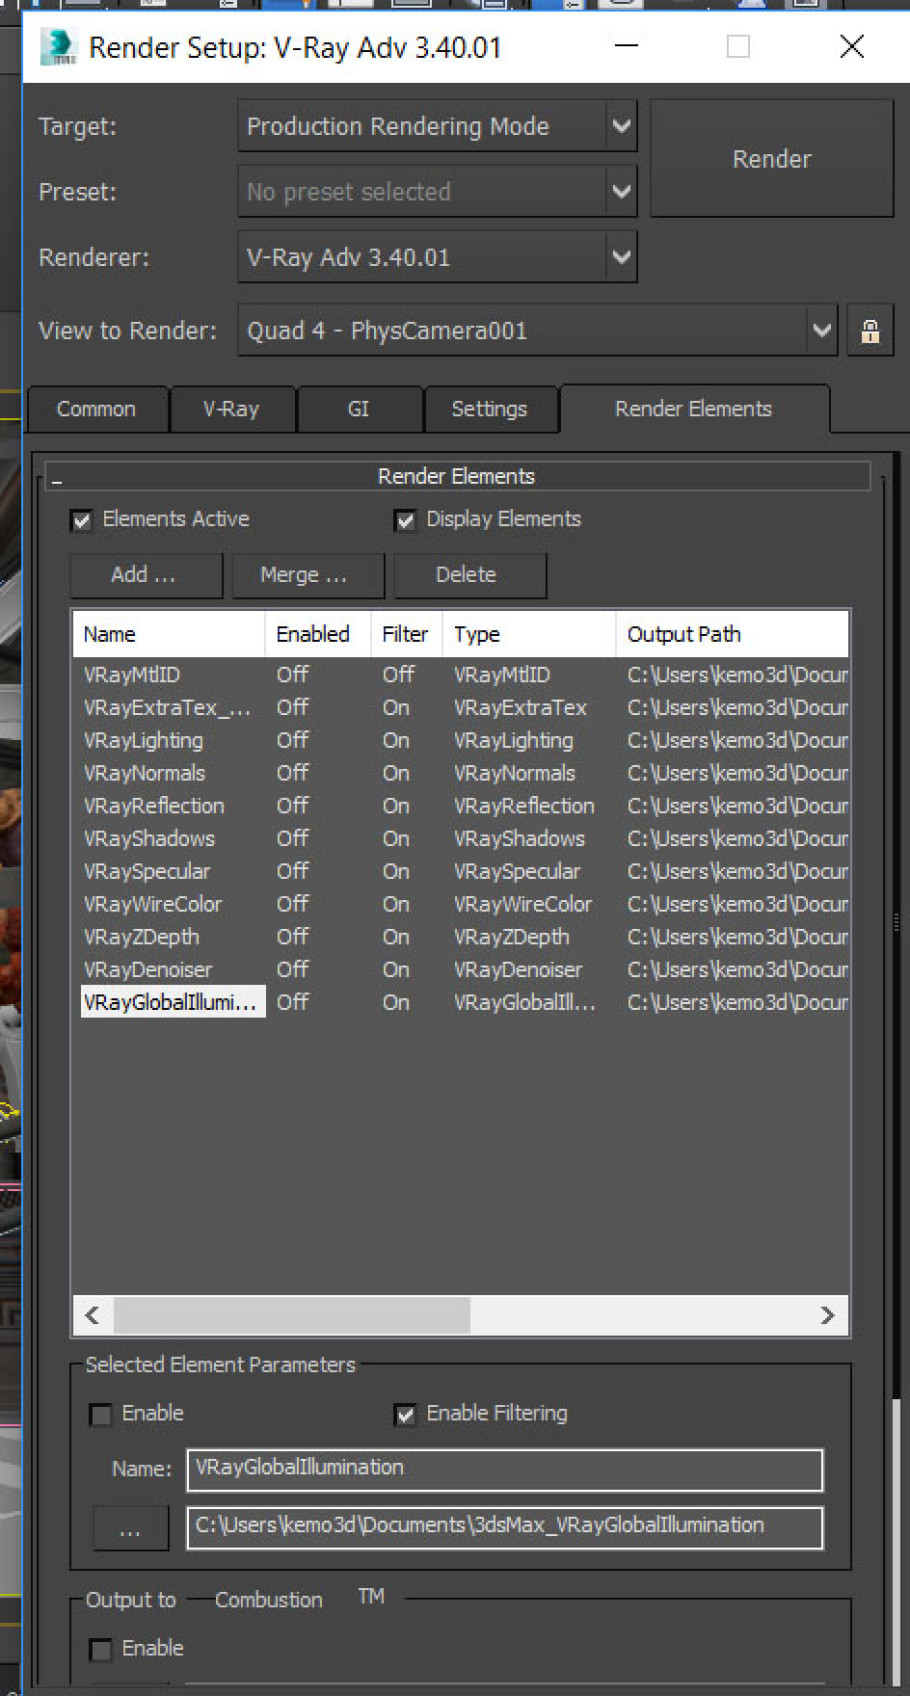910x1696 pixels.
Task: Select the Render Elements tab
Action: (694, 409)
